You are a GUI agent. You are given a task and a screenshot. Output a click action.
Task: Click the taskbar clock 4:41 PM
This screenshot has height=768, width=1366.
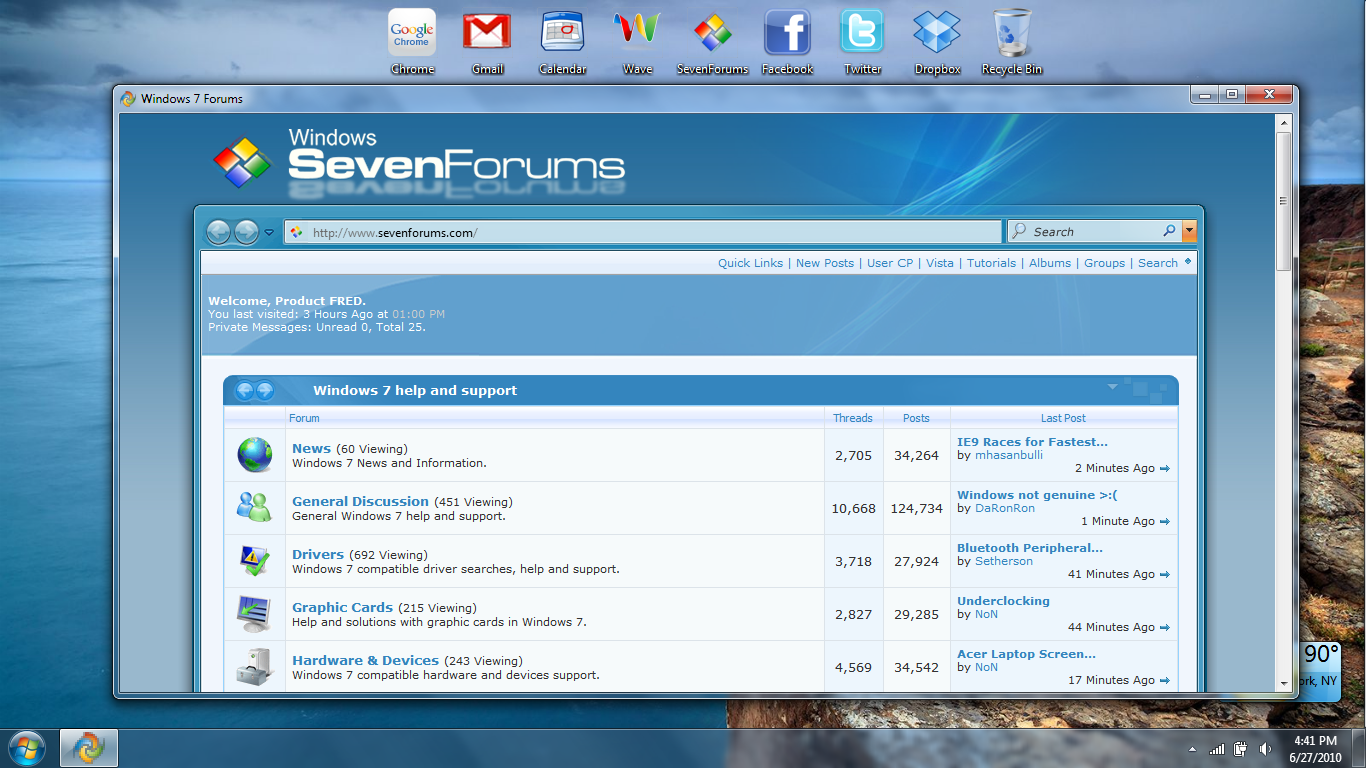click(x=1315, y=741)
